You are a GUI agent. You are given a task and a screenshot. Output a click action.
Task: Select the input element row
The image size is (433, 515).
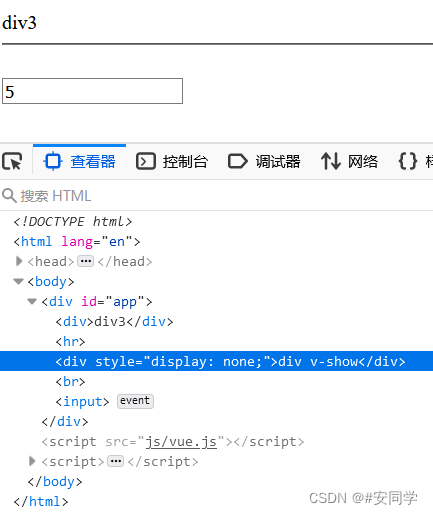pyautogui.click(x=82, y=401)
